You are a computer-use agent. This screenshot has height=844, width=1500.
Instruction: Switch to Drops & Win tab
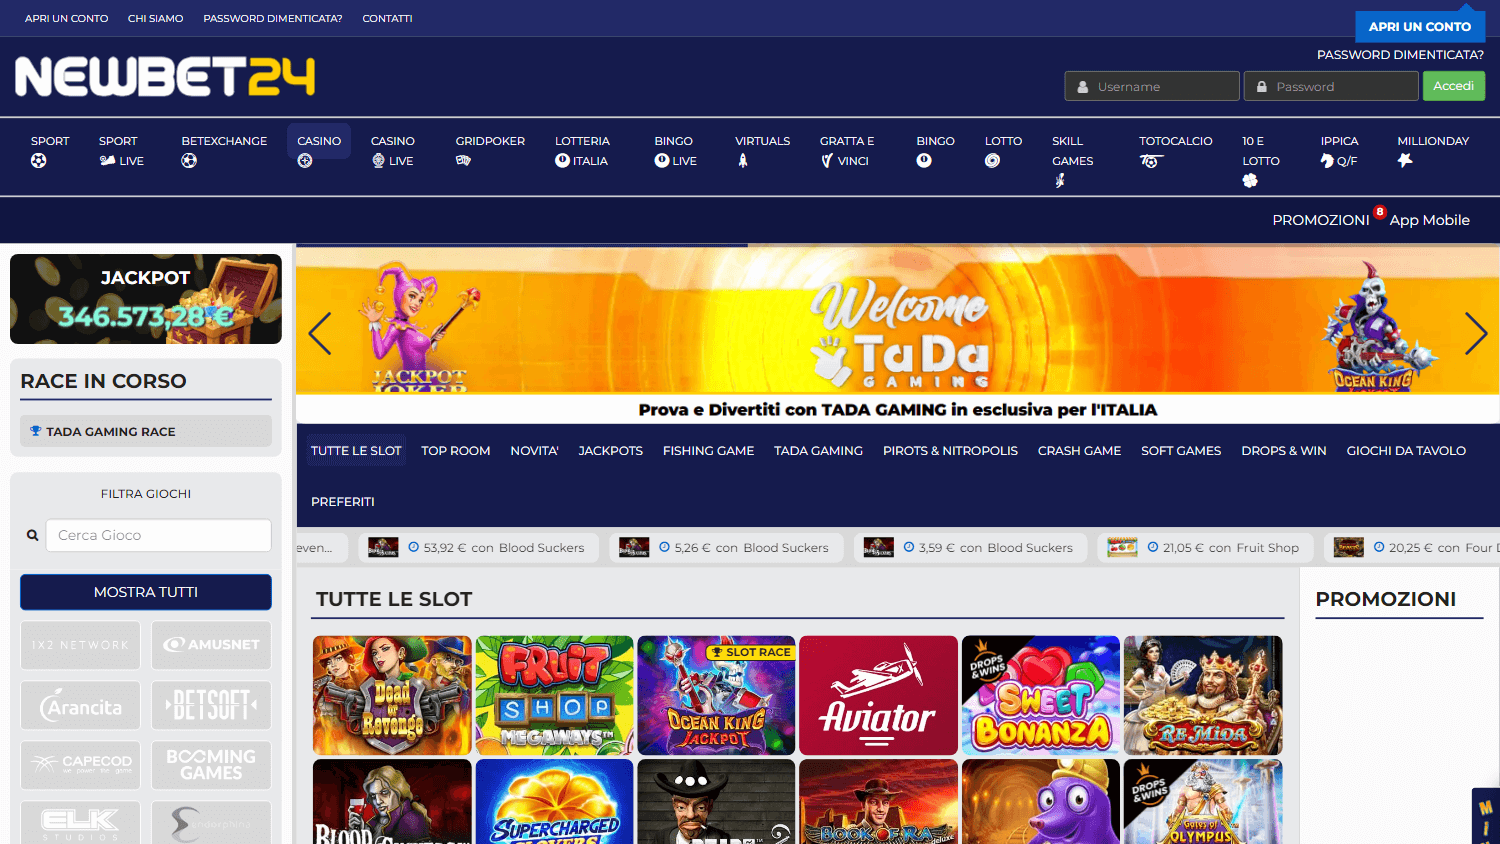tap(1284, 451)
